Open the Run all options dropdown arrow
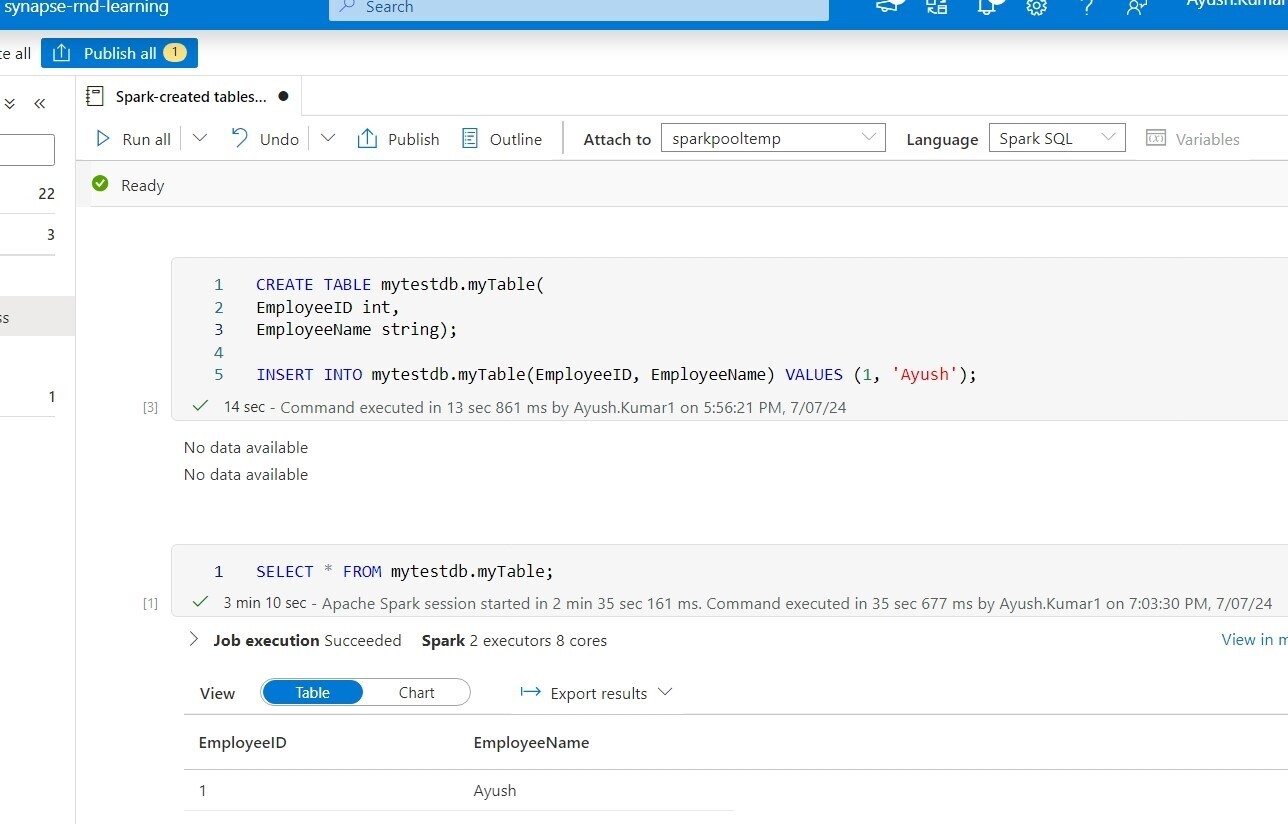Viewport: 1288px width, 824px height. [x=200, y=138]
